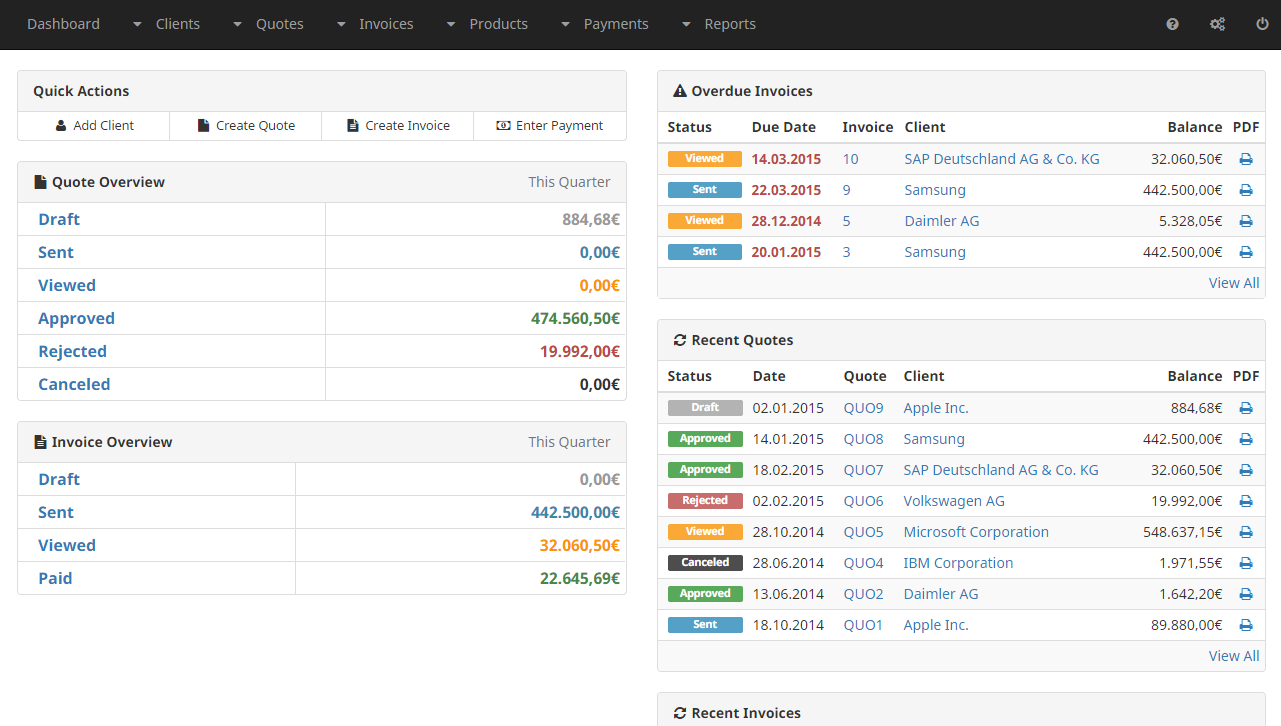Open the Clients dropdown menu
1281x726 pixels.
pos(166,24)
